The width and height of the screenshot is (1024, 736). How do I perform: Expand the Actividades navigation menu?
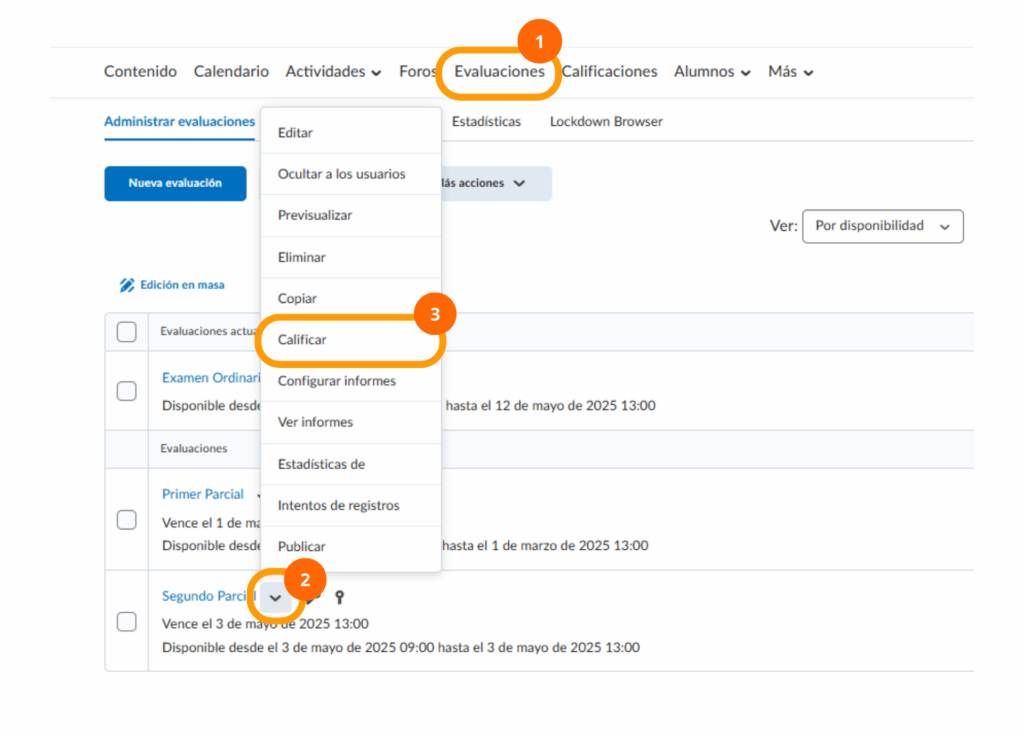pyautogui.click(x=333, y=72)
